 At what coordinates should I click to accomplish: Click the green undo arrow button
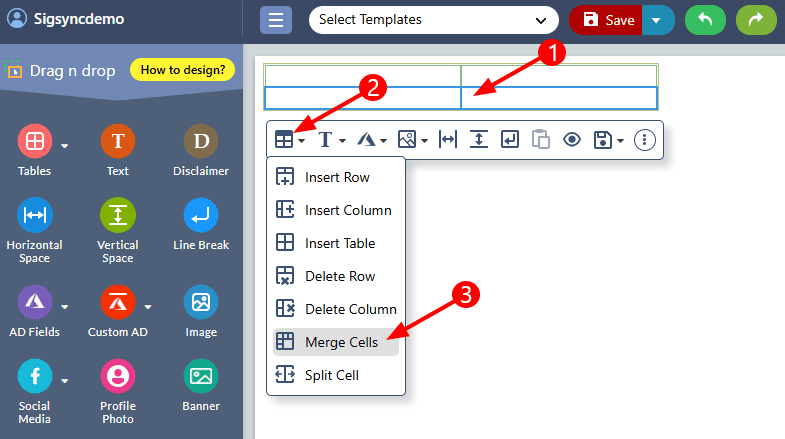705,20
